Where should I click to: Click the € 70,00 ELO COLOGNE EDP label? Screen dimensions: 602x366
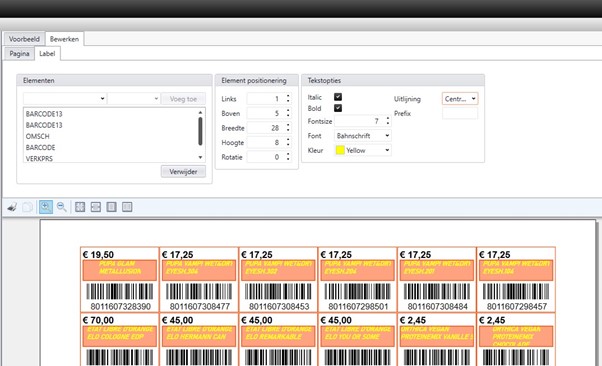[119, 340]
